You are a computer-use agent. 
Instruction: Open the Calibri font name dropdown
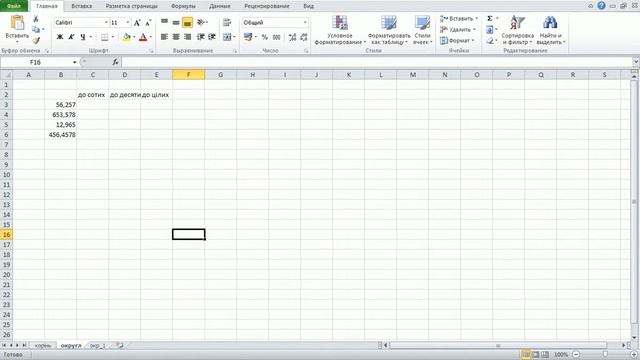[x=106, y=23]
